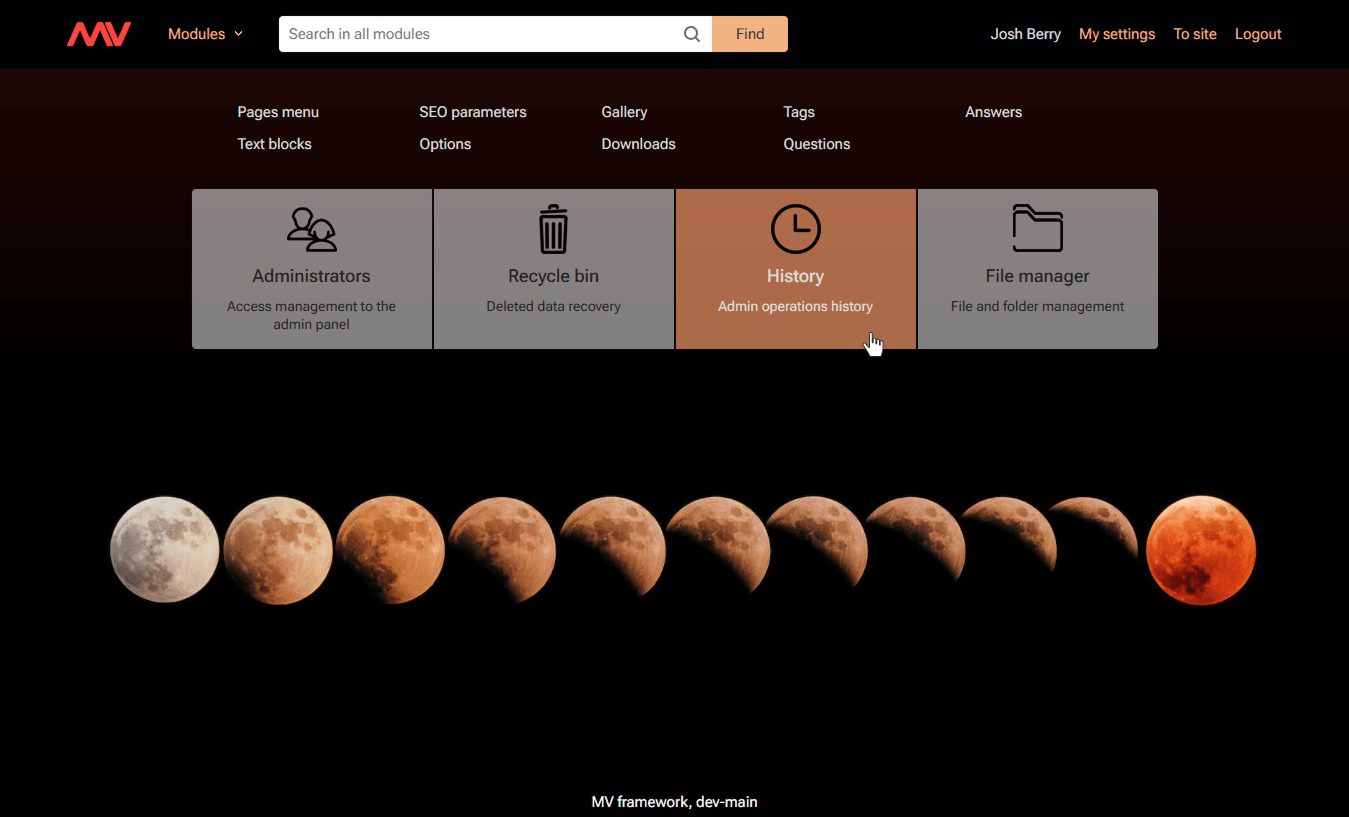Viewport: 1349px width, 817px height.
Task: Open the Questions module
Action: (816, 144)
